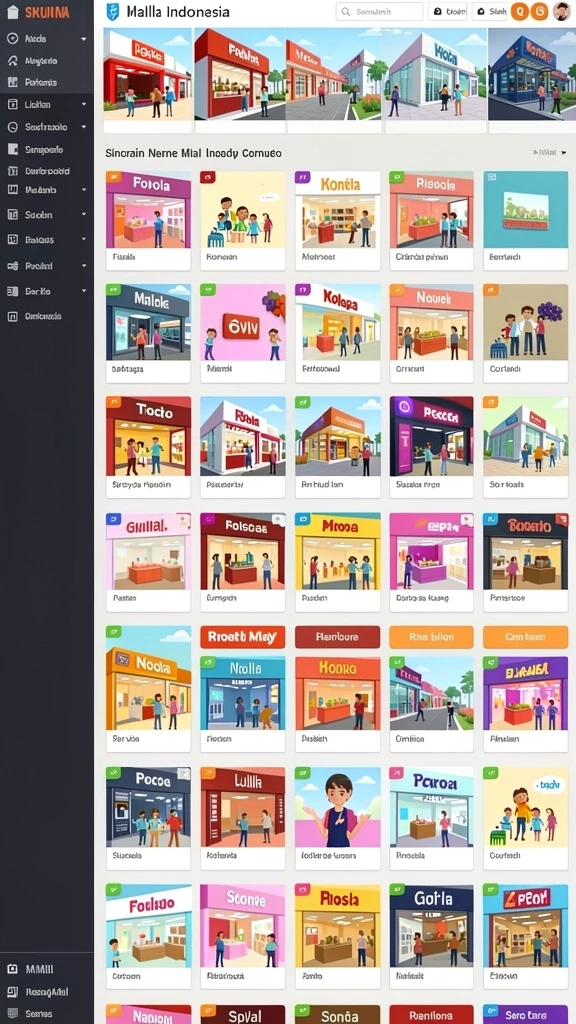Open the Gotla store thumbnail
Viewport: 576px width, 1024px height.
(431, 926)
